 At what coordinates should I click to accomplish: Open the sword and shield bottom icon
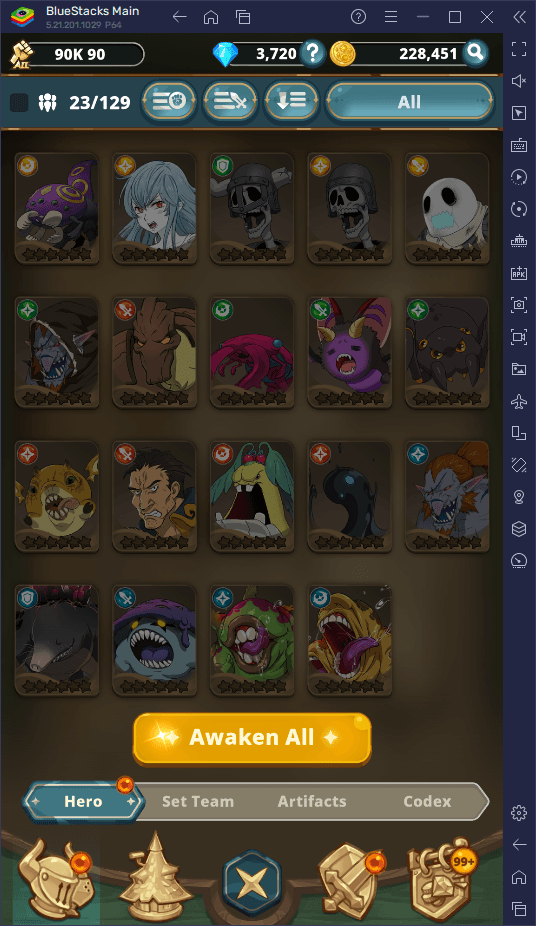(350, 878)
